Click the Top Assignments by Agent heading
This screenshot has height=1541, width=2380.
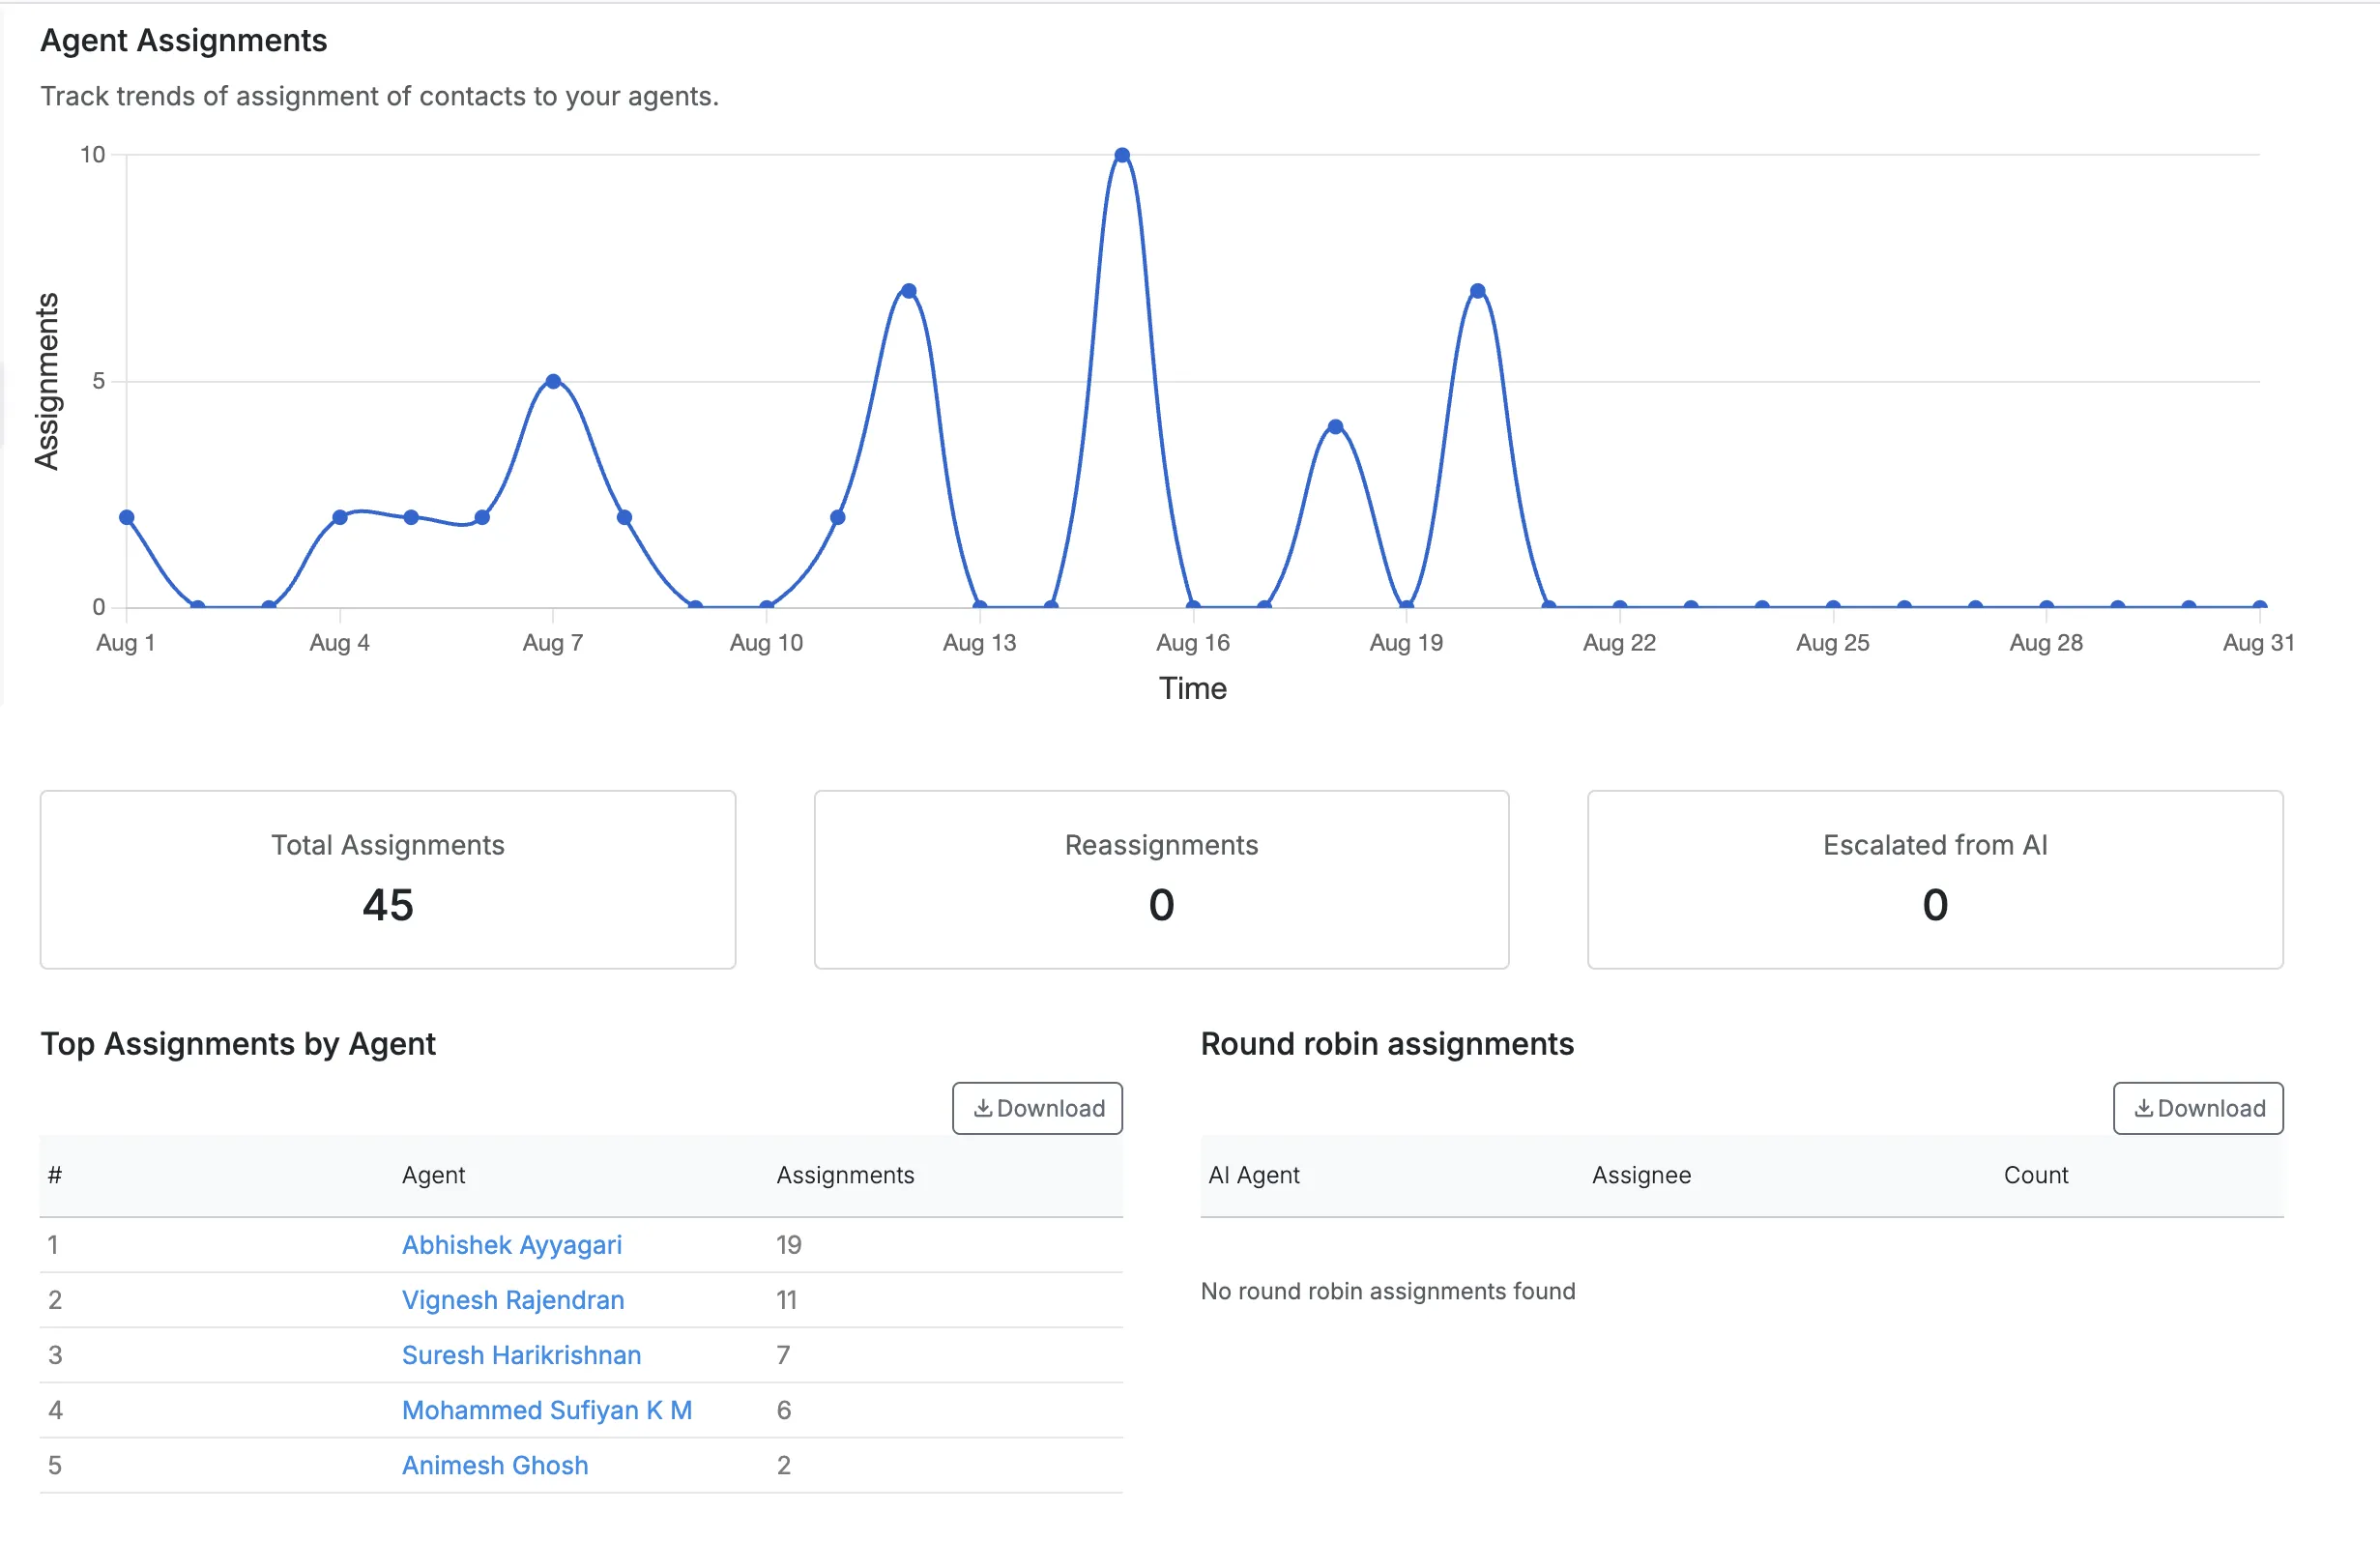pyautogui.click(x=238, y=1043)
